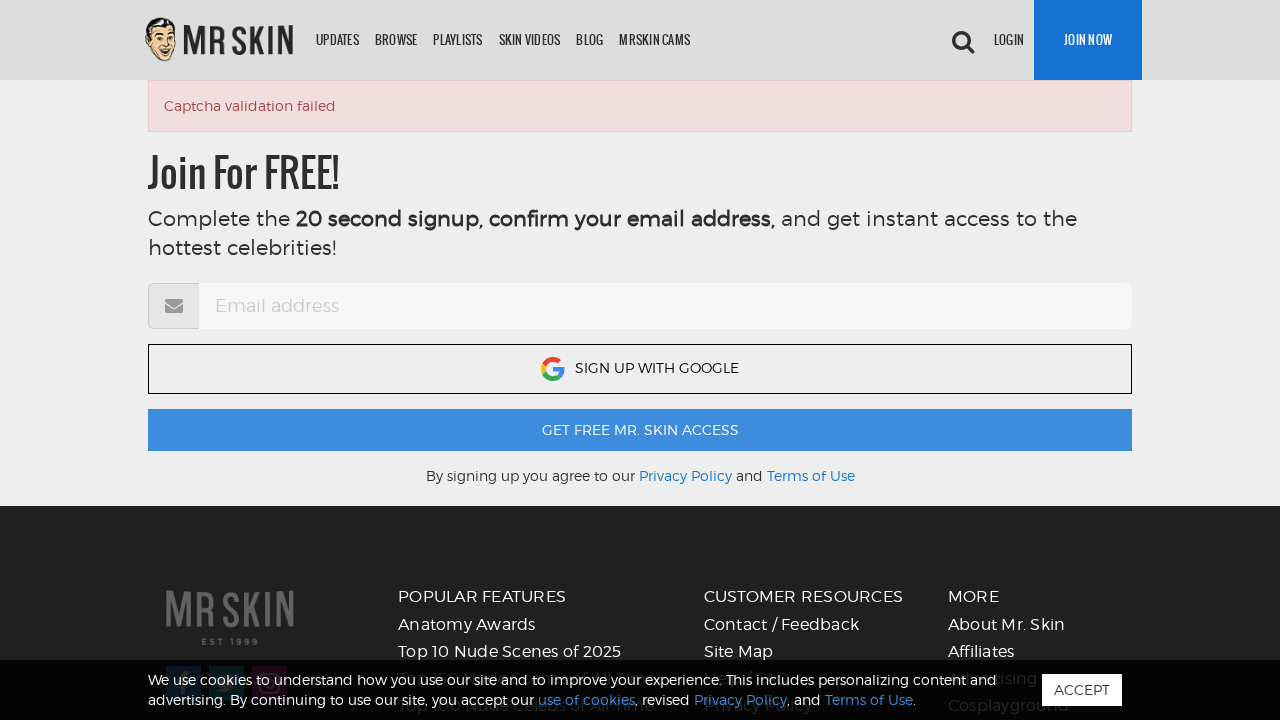Open MrSkin Cams navigation link
The width and height of the screenshot is (1280, 720).
654,40
